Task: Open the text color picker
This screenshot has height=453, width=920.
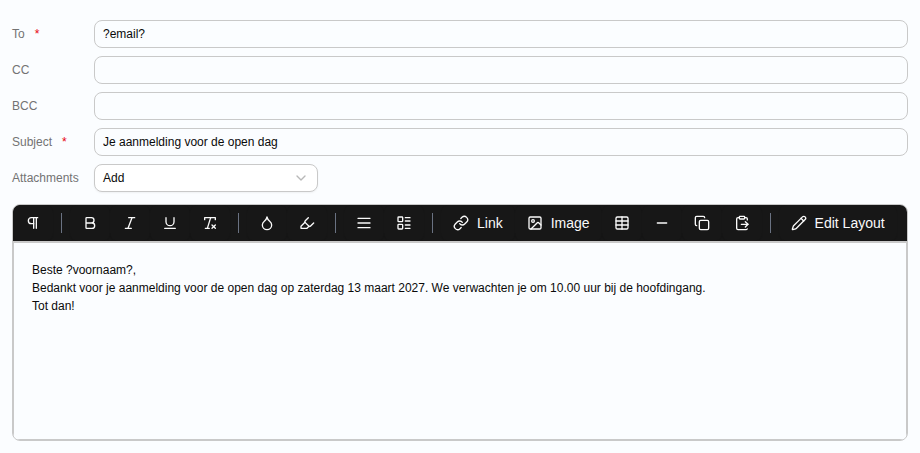Action: [x=267, y=223]
